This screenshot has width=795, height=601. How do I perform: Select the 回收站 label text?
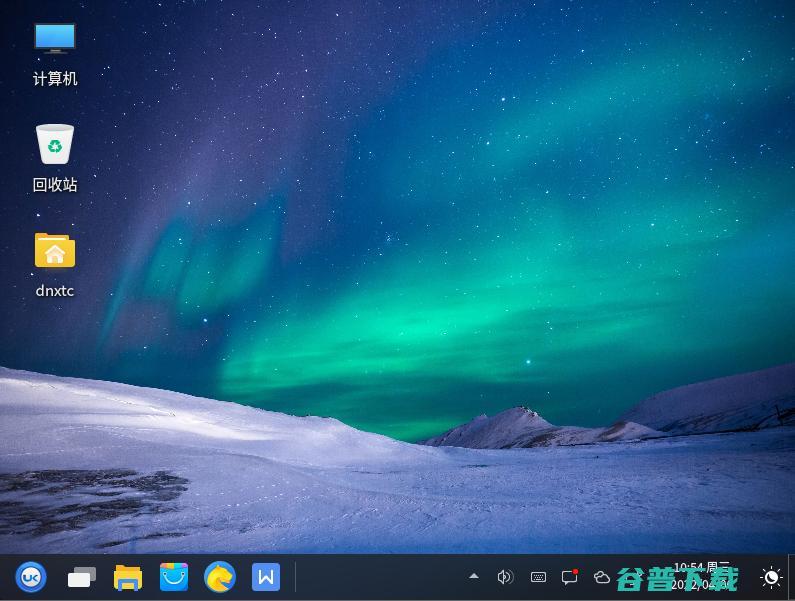[55, 185]
